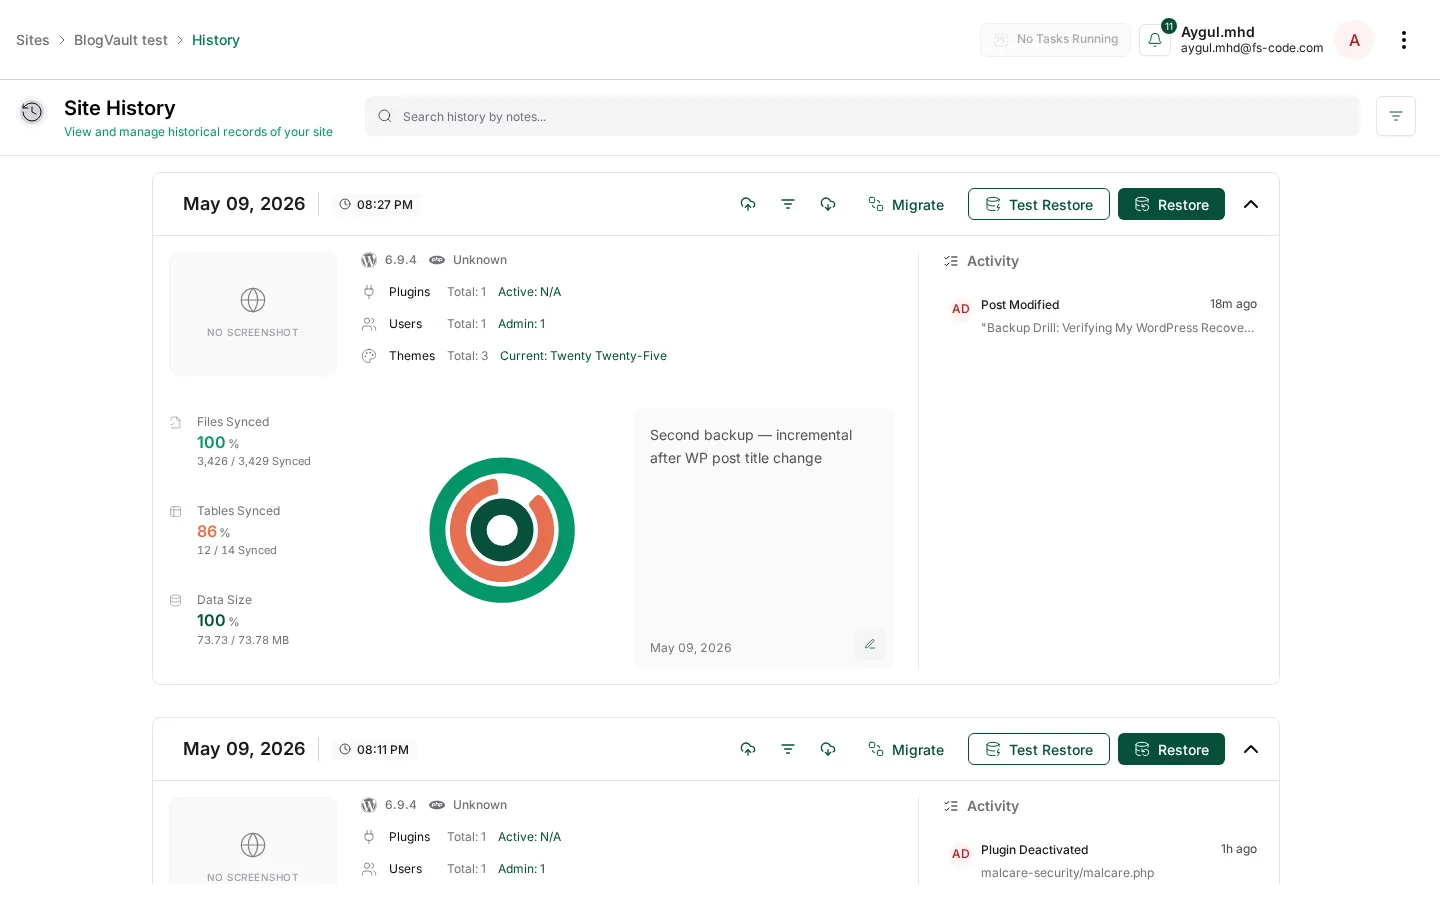Click the filter lines icon for 08:11 PM backup
The height and width of the screenshot is (900, 1440).
[788, 749]
